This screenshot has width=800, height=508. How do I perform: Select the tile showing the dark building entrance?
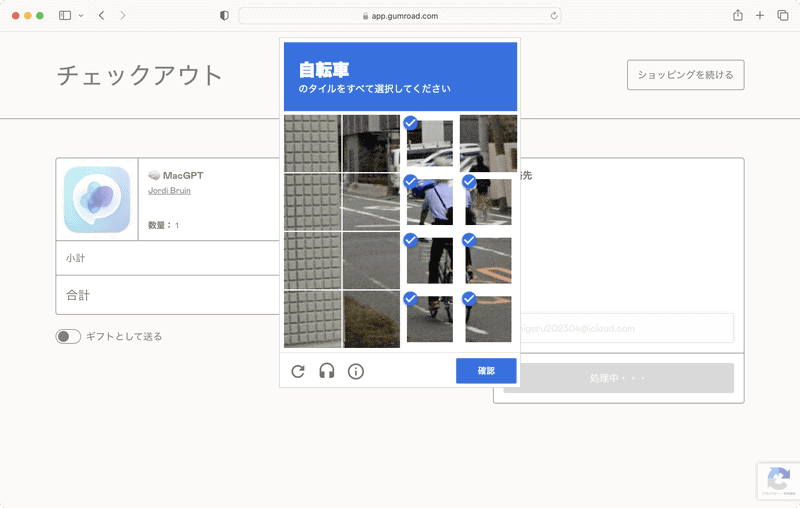[371, 143]
